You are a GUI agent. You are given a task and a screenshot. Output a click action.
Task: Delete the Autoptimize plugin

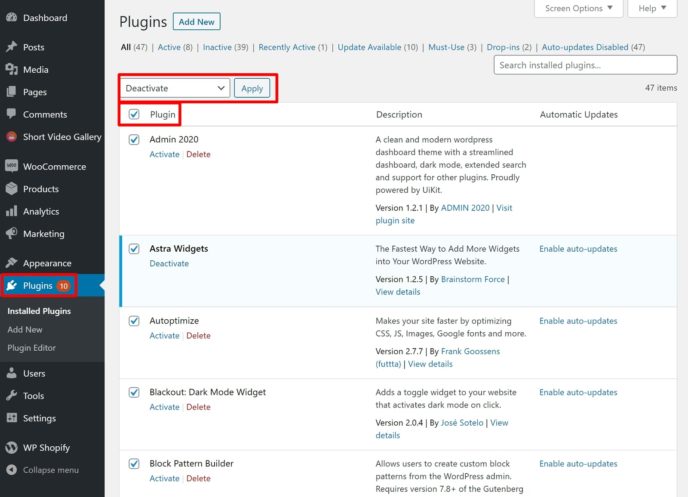[198, 336]
